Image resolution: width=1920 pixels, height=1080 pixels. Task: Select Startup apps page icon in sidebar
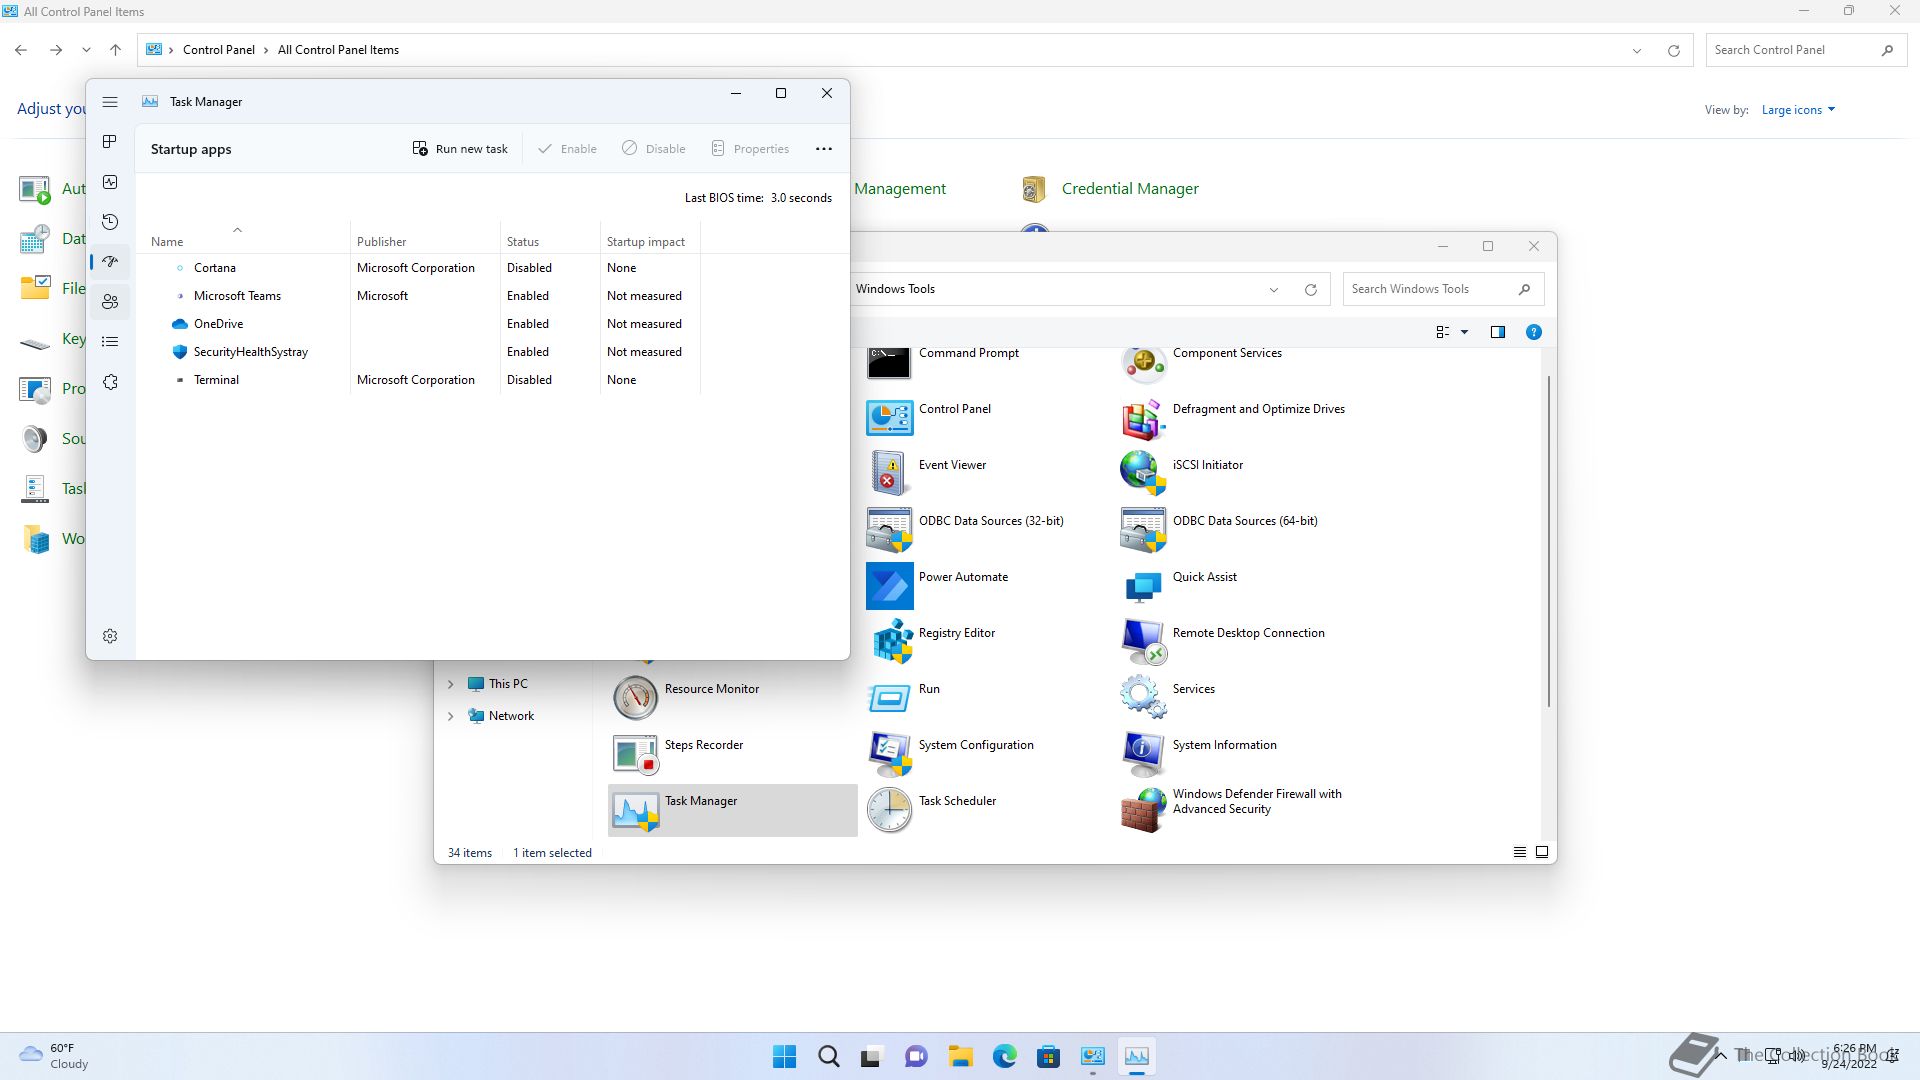tap(110, 262)
